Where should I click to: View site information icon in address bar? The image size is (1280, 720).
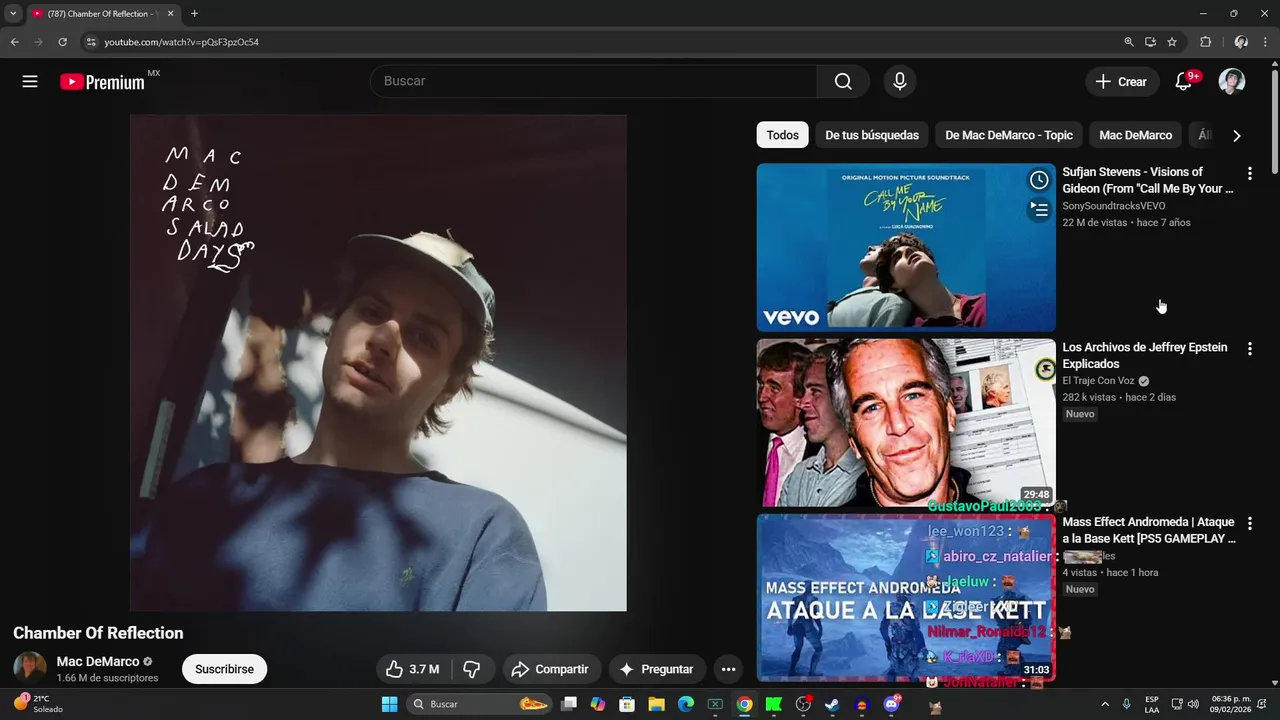[90, 42]
